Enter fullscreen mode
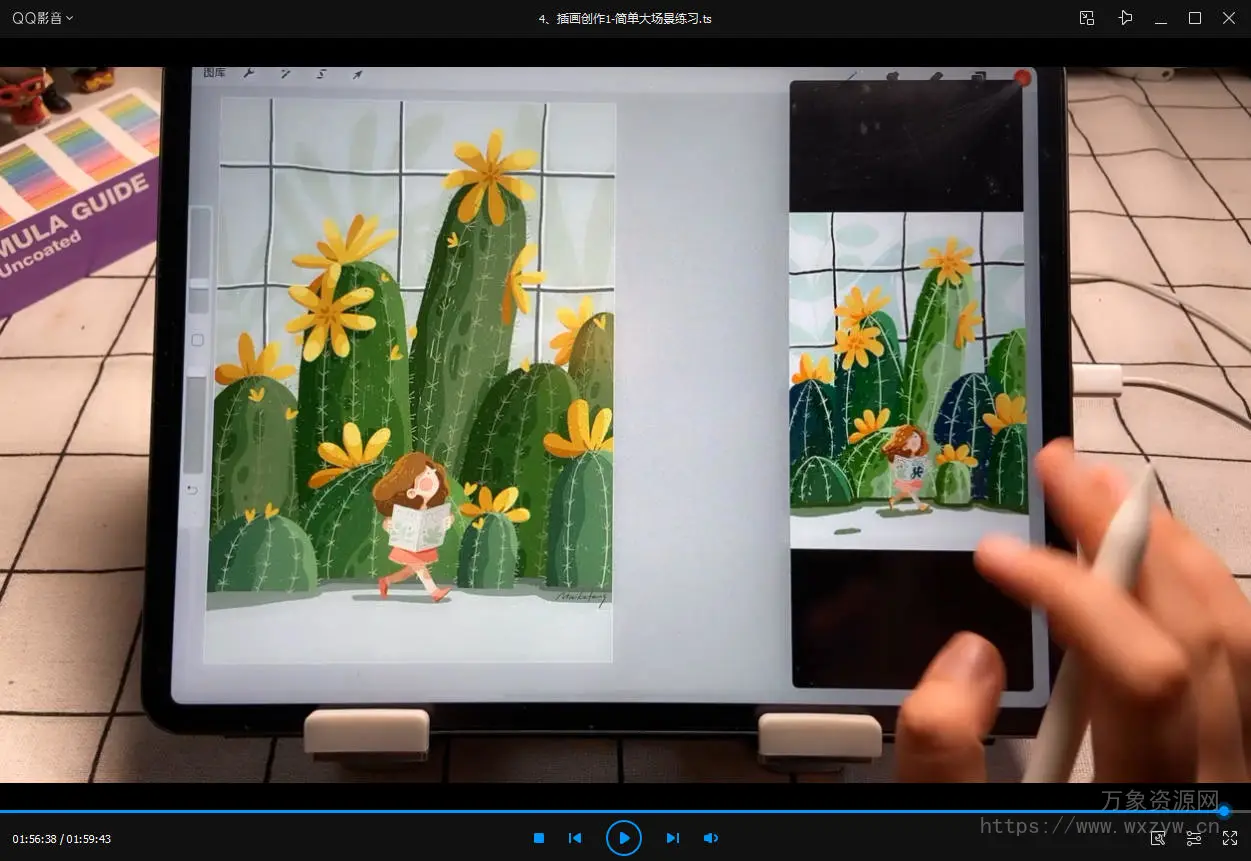This screenshot has width=1251, height=861. coord(1230,838)
